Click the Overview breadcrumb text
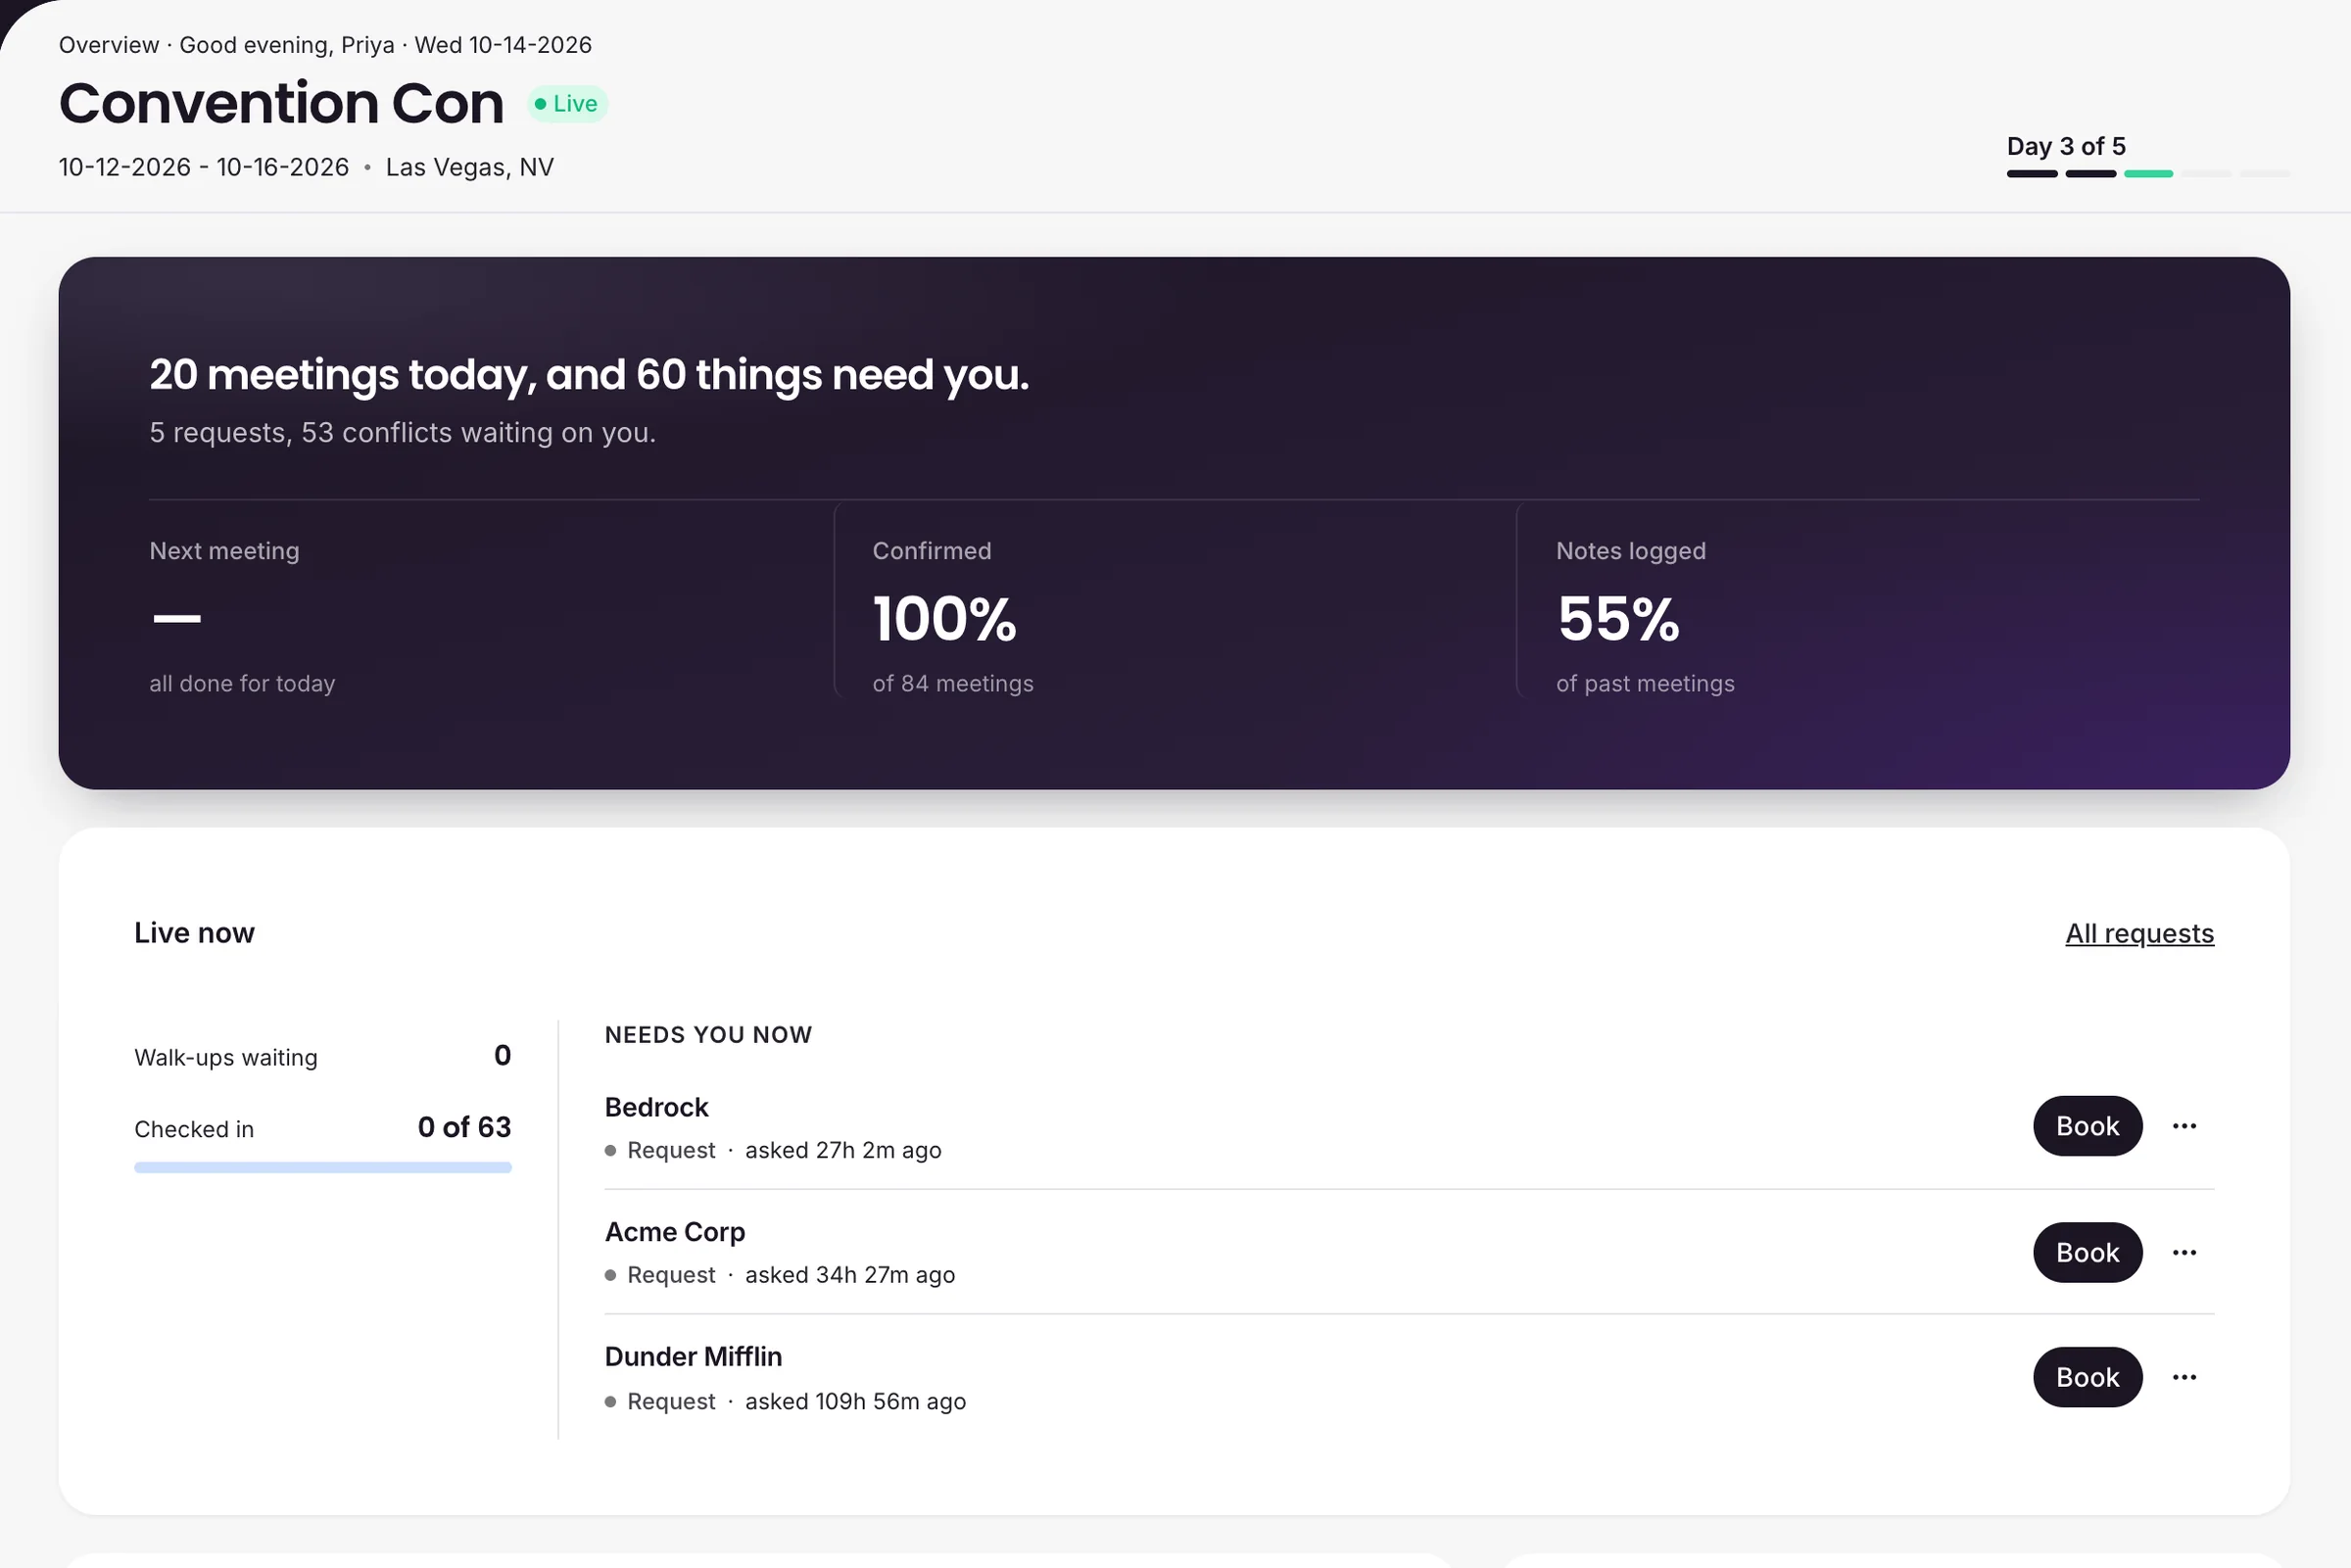Screen dimensions: 2351x1568 pyautogui.click(x=108, y=45)
